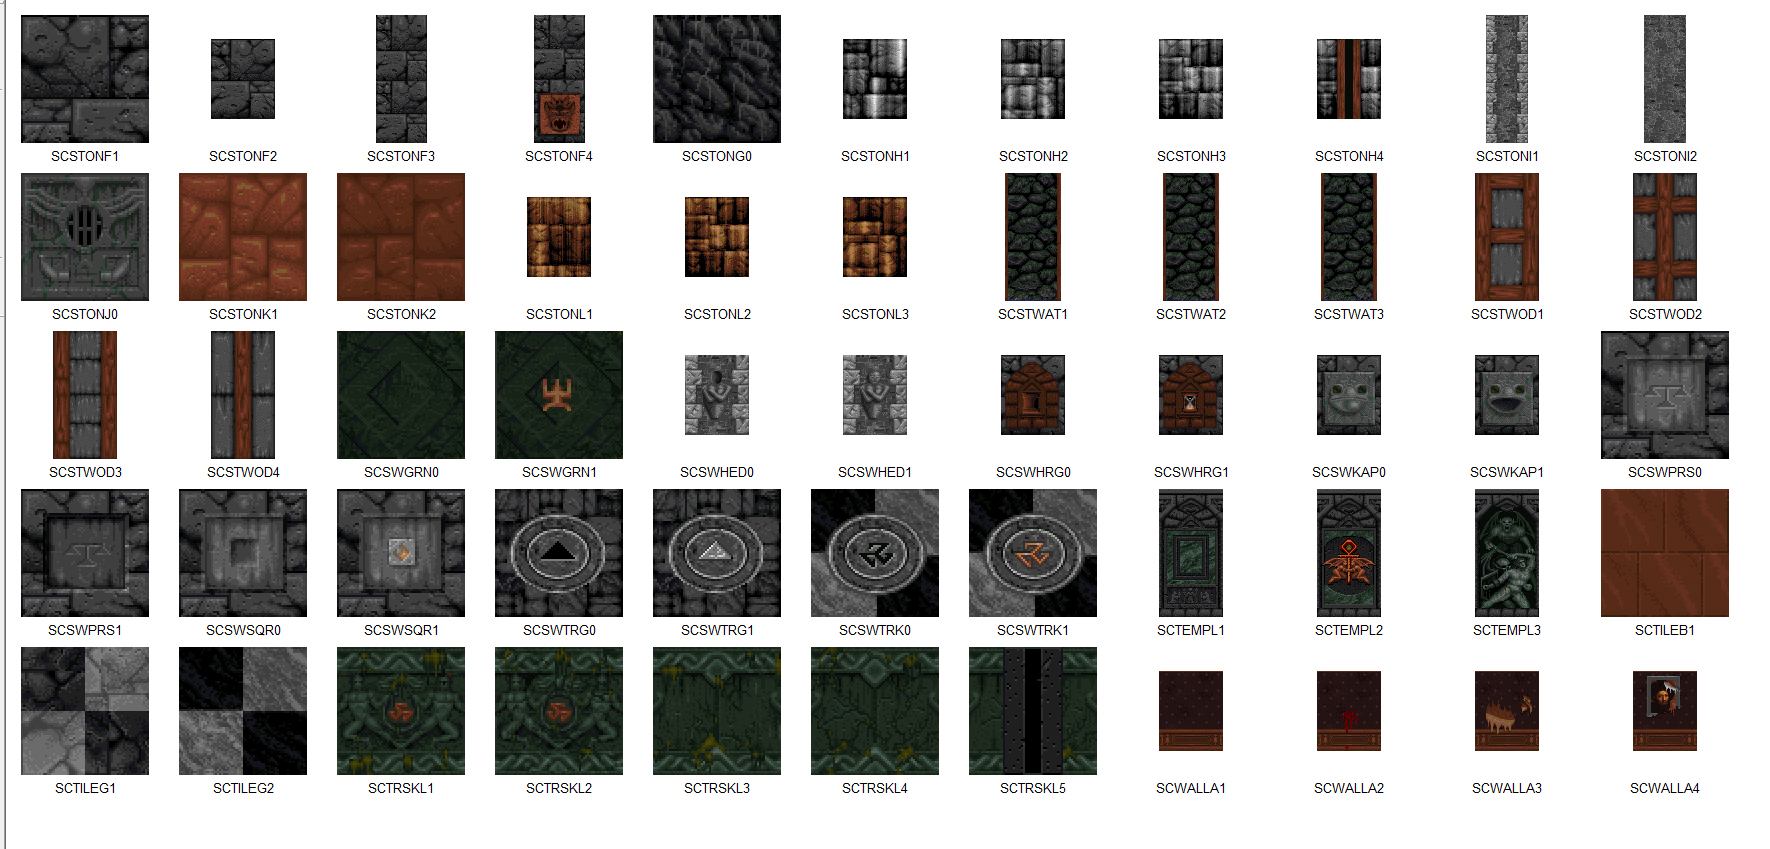Select the SCTILEG1 checkered tile texture

85,711
